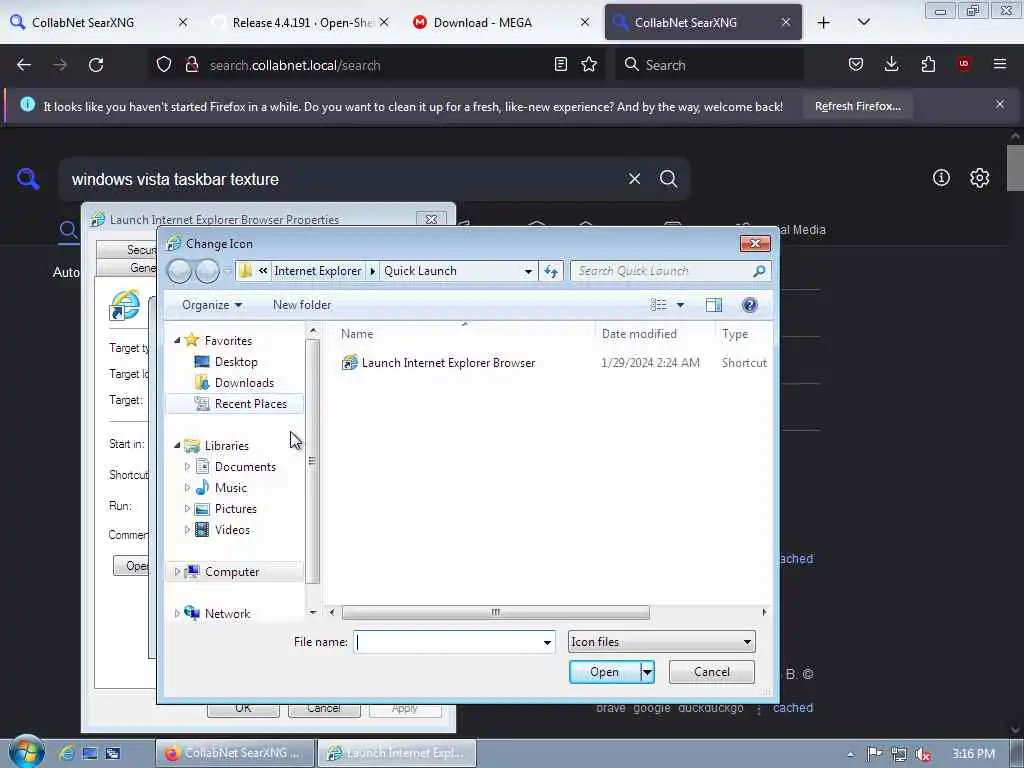Open Firefox extensions puzzle icon

pyautogui.click(x=928, y=64)
